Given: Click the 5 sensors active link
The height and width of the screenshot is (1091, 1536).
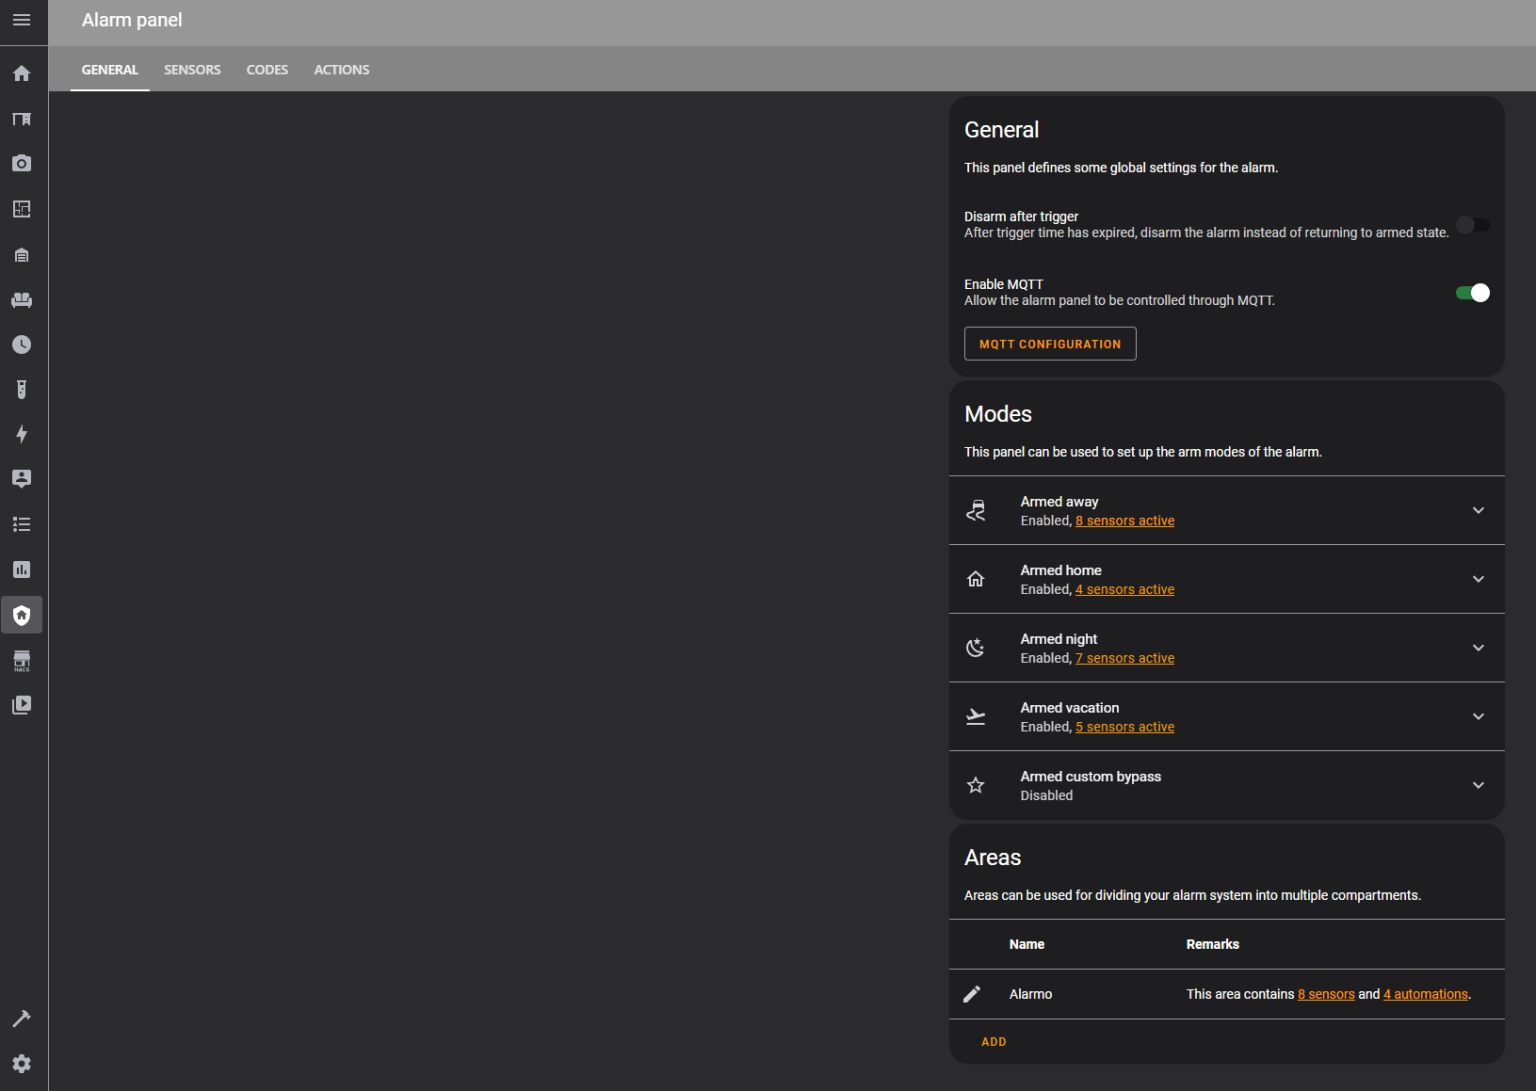Looking at the screenshot, I should coord(1125,727).
